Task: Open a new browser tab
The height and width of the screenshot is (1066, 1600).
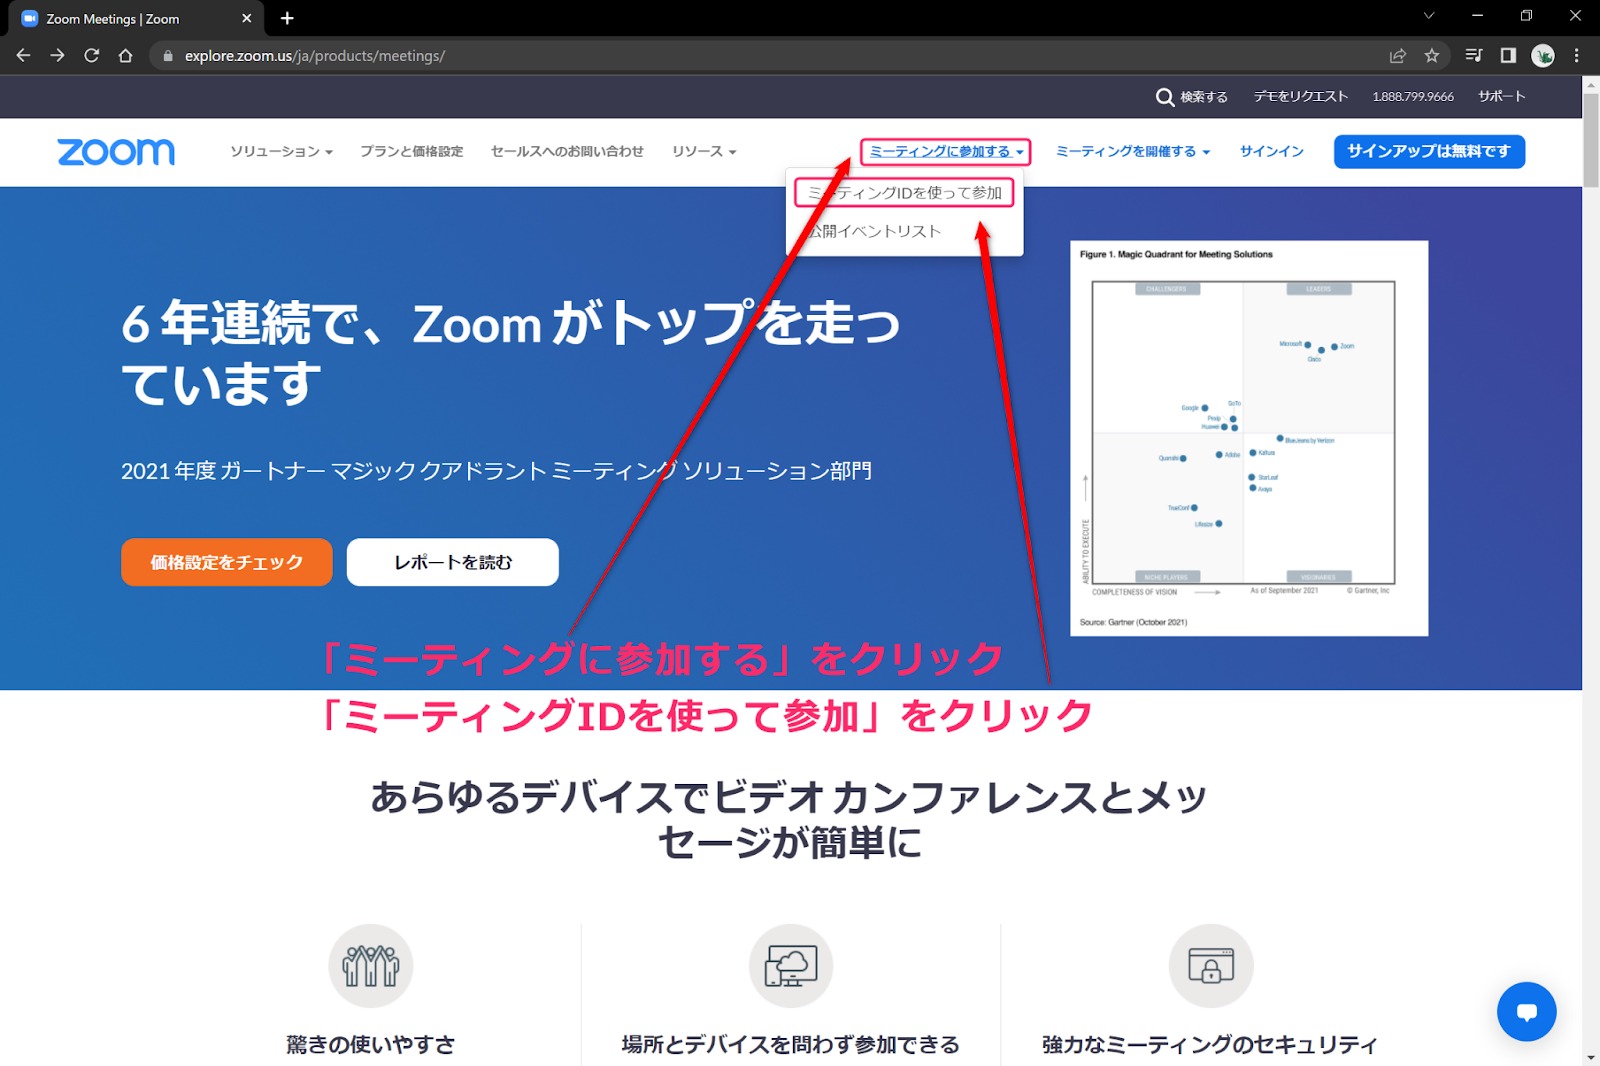Action: 287,18
